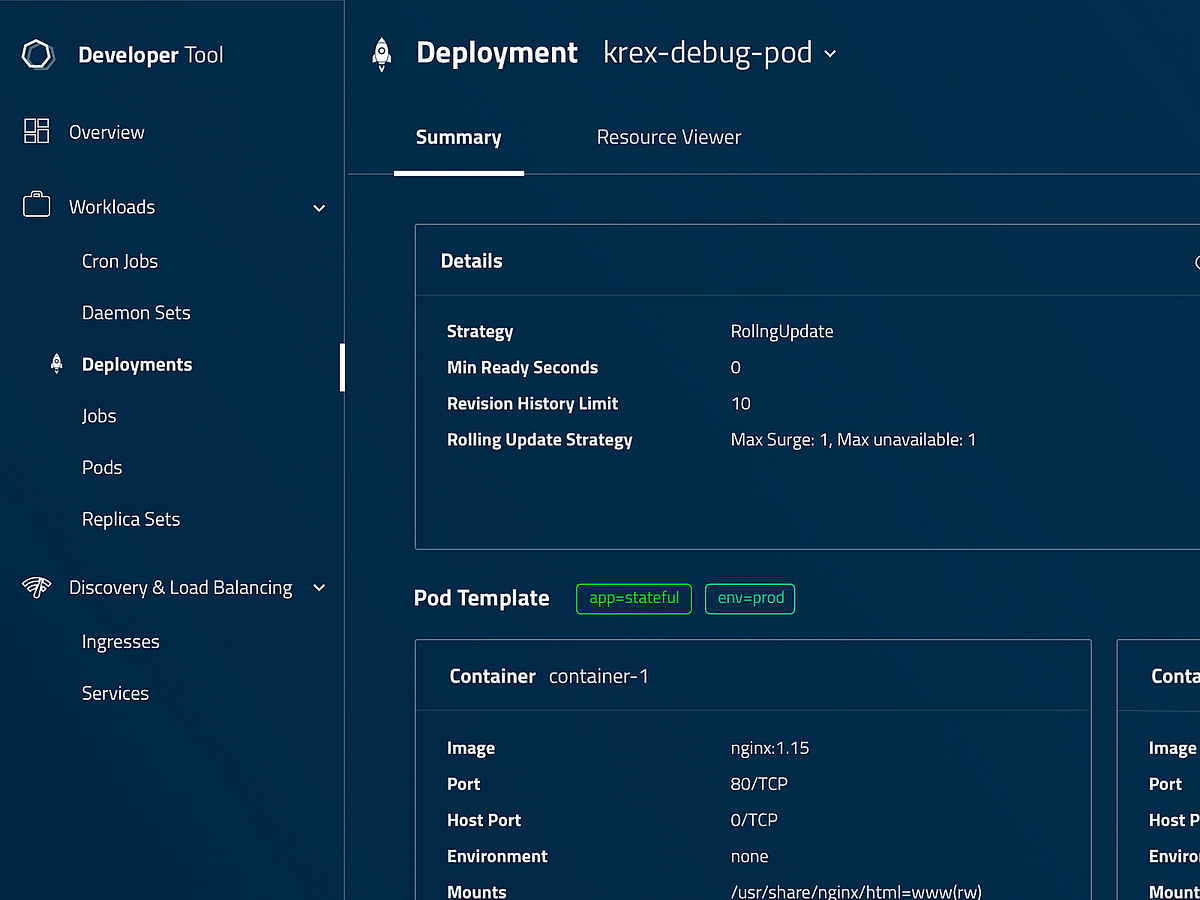Collapse the Workloads section
1200x900 pixels.
(318, 208)
